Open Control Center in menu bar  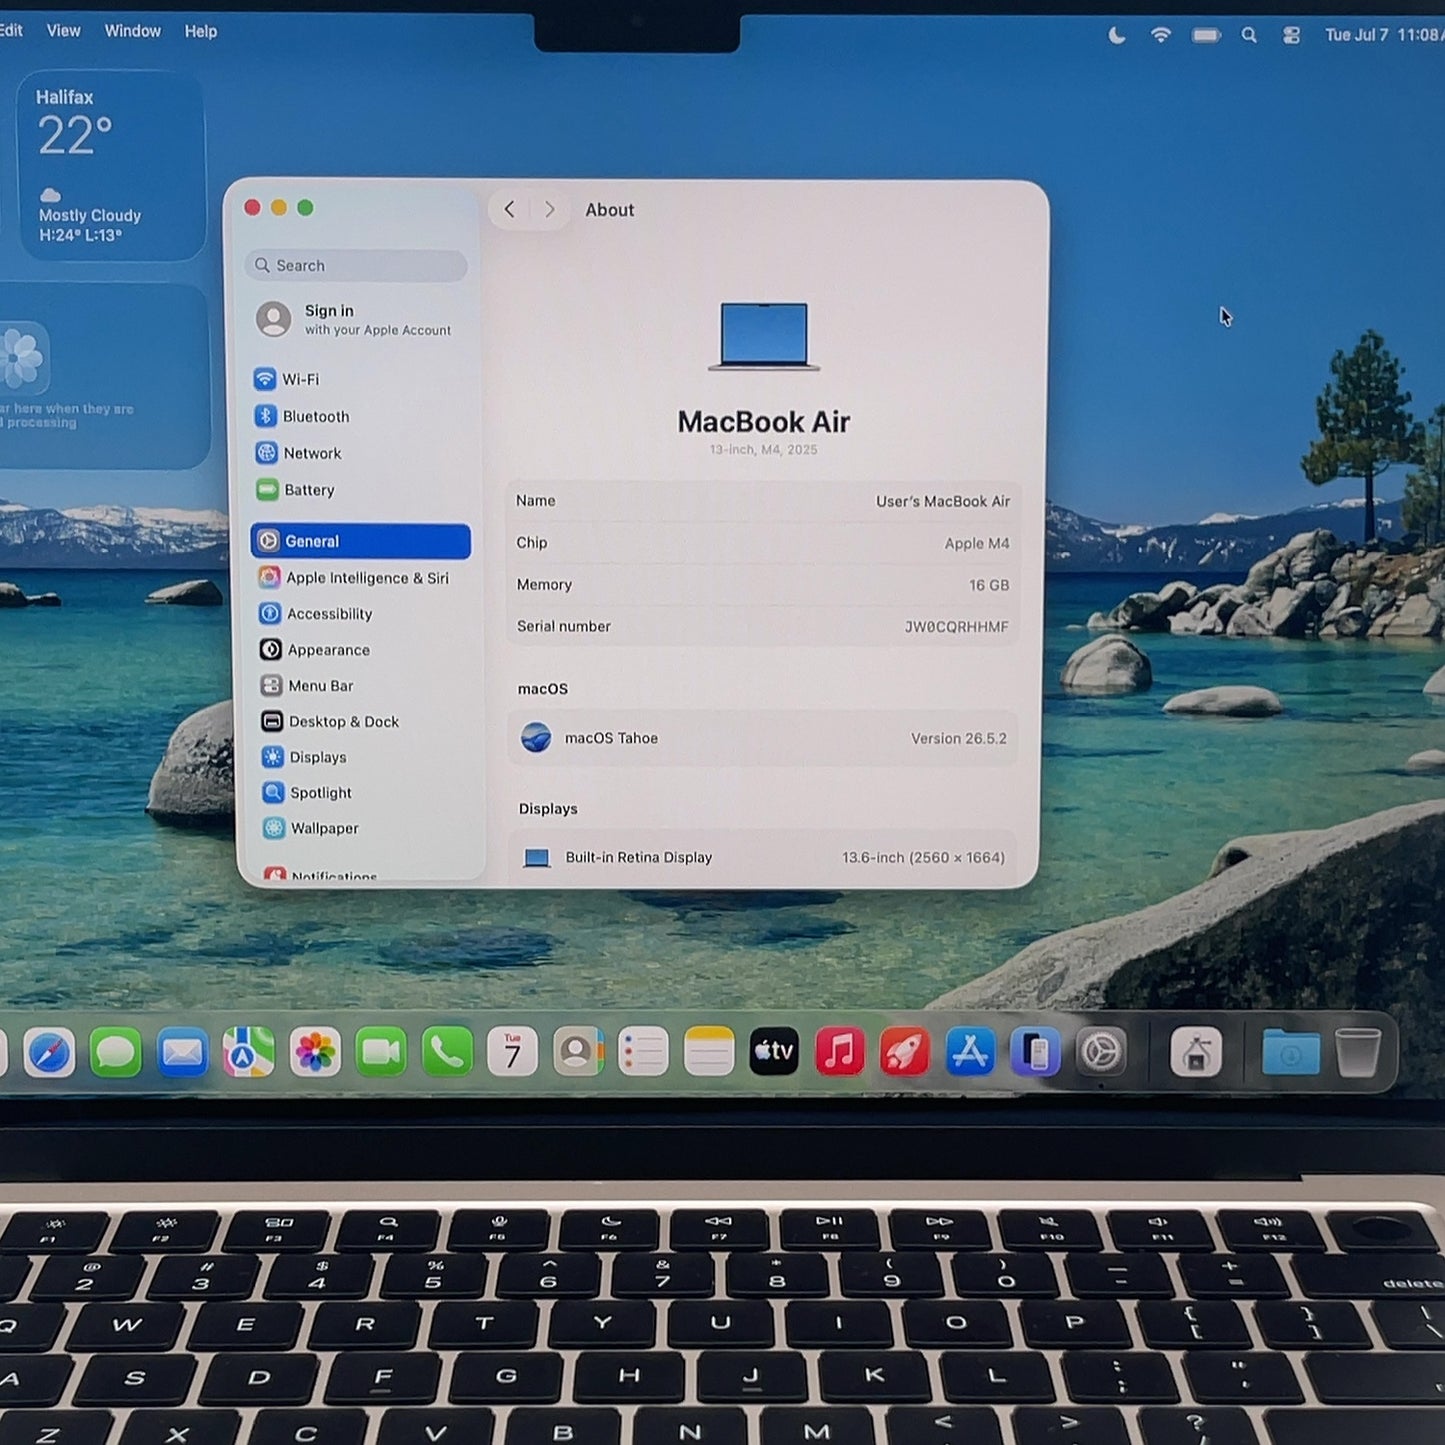pyautogui.click(x=1291, y=35)
